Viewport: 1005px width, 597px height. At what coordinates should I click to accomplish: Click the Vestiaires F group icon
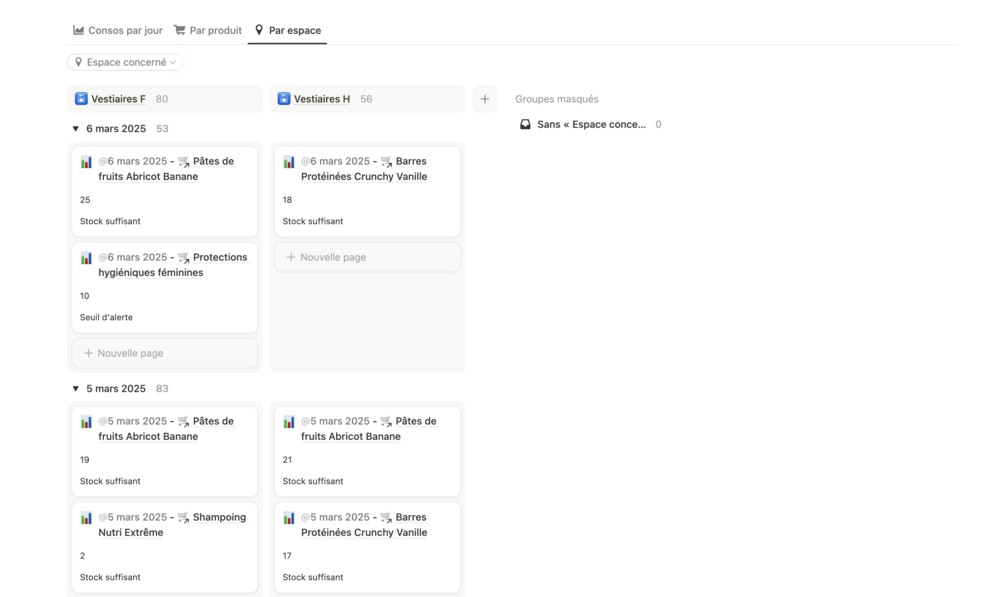point(81,99)
